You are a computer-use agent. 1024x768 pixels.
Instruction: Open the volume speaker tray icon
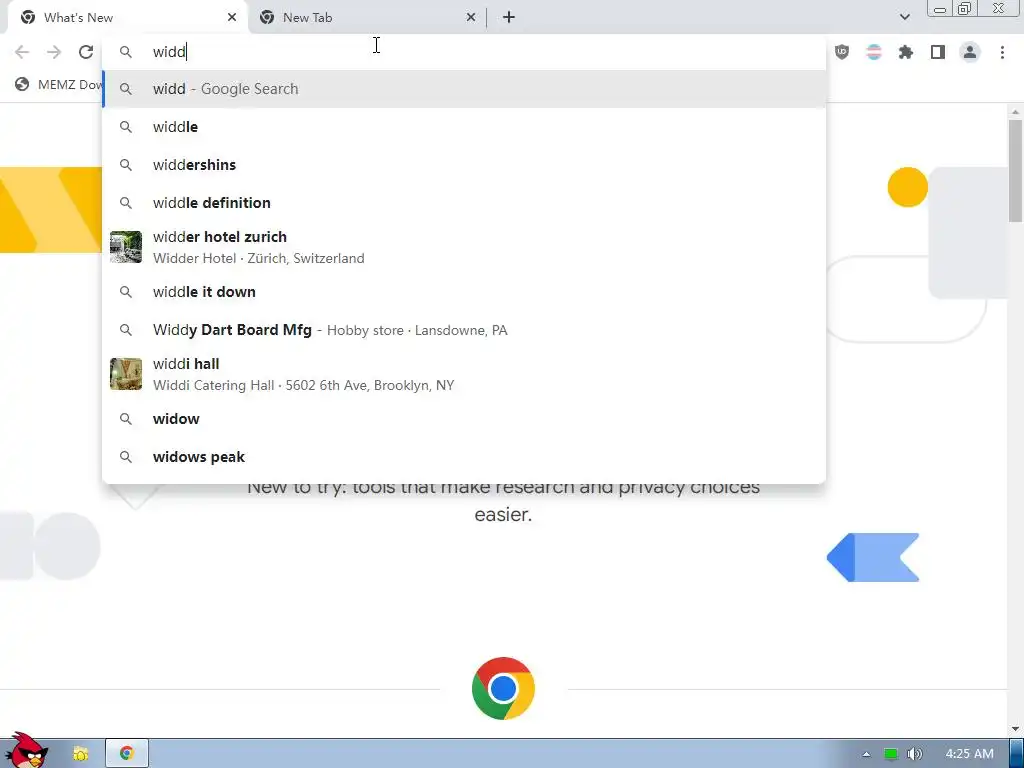tap(916, 754)
